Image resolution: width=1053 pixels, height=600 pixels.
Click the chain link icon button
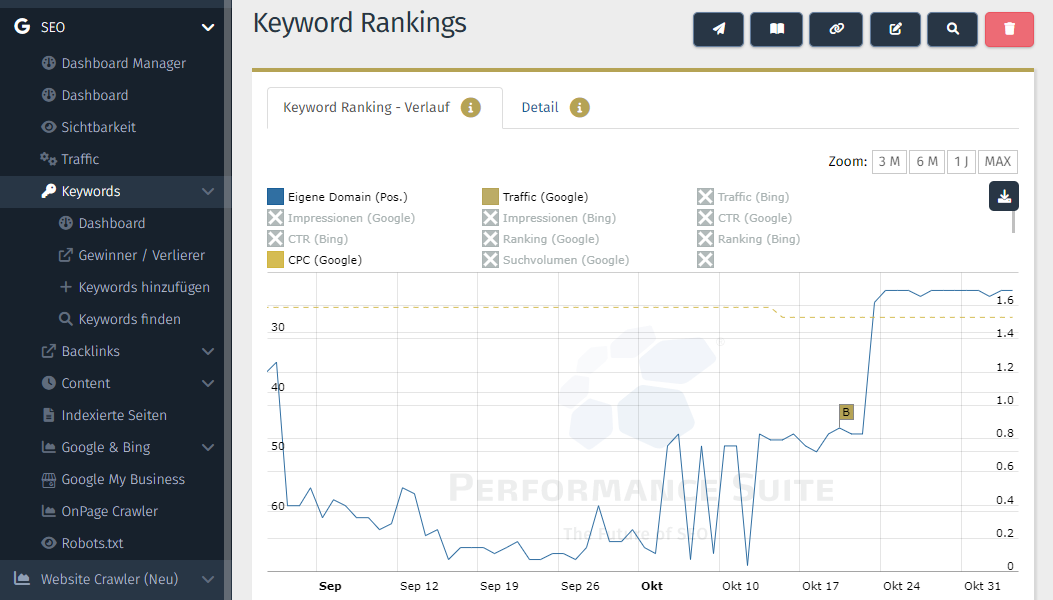pos(836,29)
